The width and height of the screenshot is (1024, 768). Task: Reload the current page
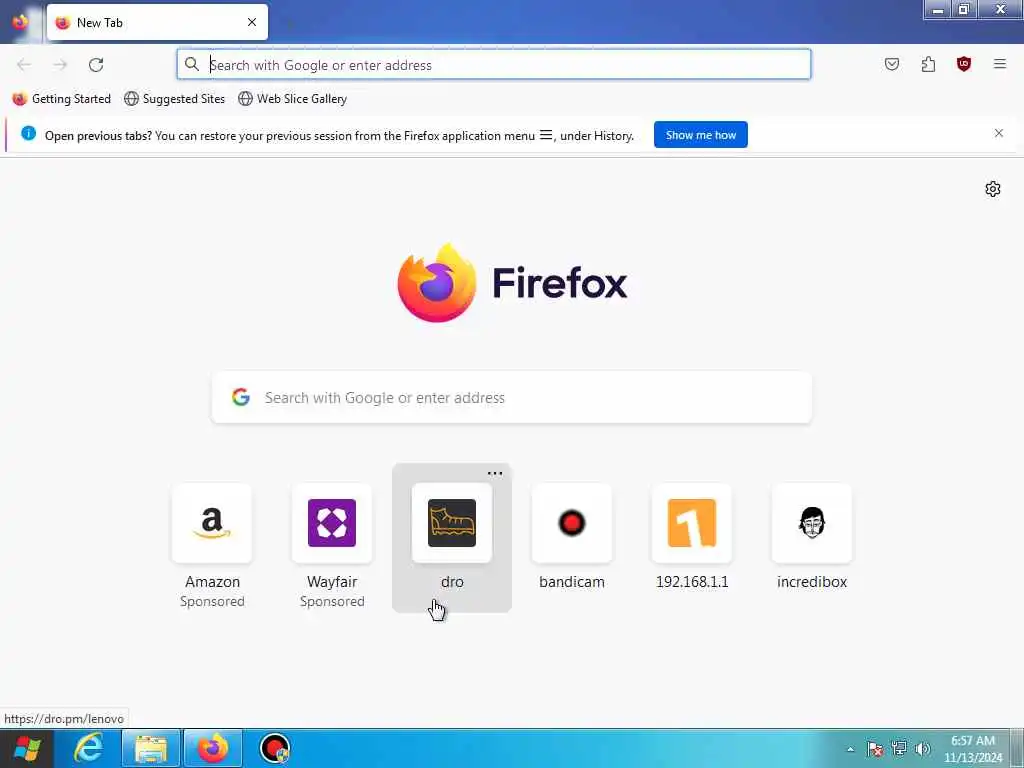pyautogui.click(x=96, y=65)
